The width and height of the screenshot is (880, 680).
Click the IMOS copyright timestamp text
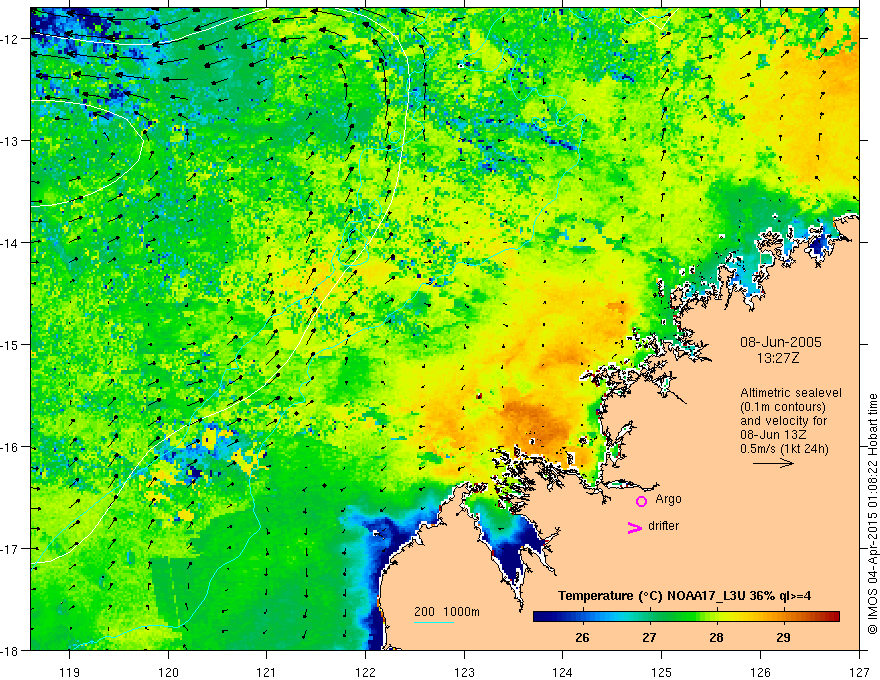pyautogui.click(x=873, y=514)
